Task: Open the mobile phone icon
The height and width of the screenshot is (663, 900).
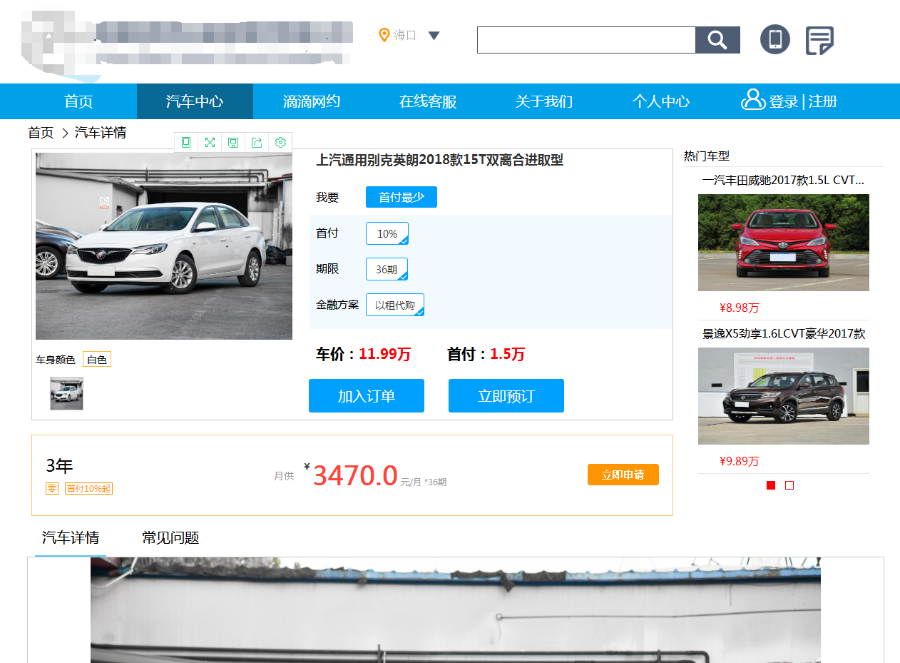Action: tap(774, 40)
